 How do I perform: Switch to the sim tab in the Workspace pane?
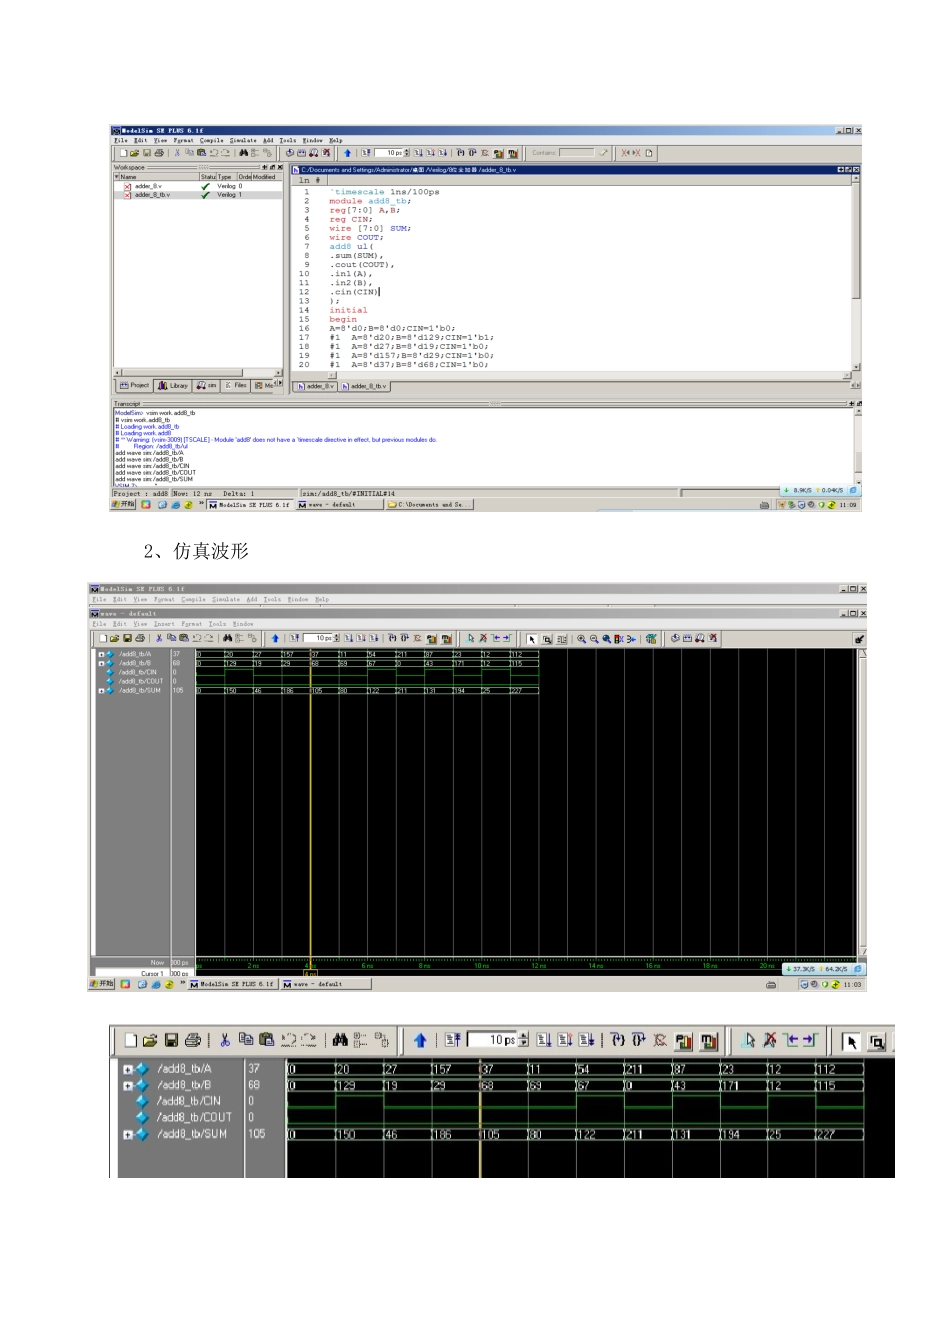(207, 385)
